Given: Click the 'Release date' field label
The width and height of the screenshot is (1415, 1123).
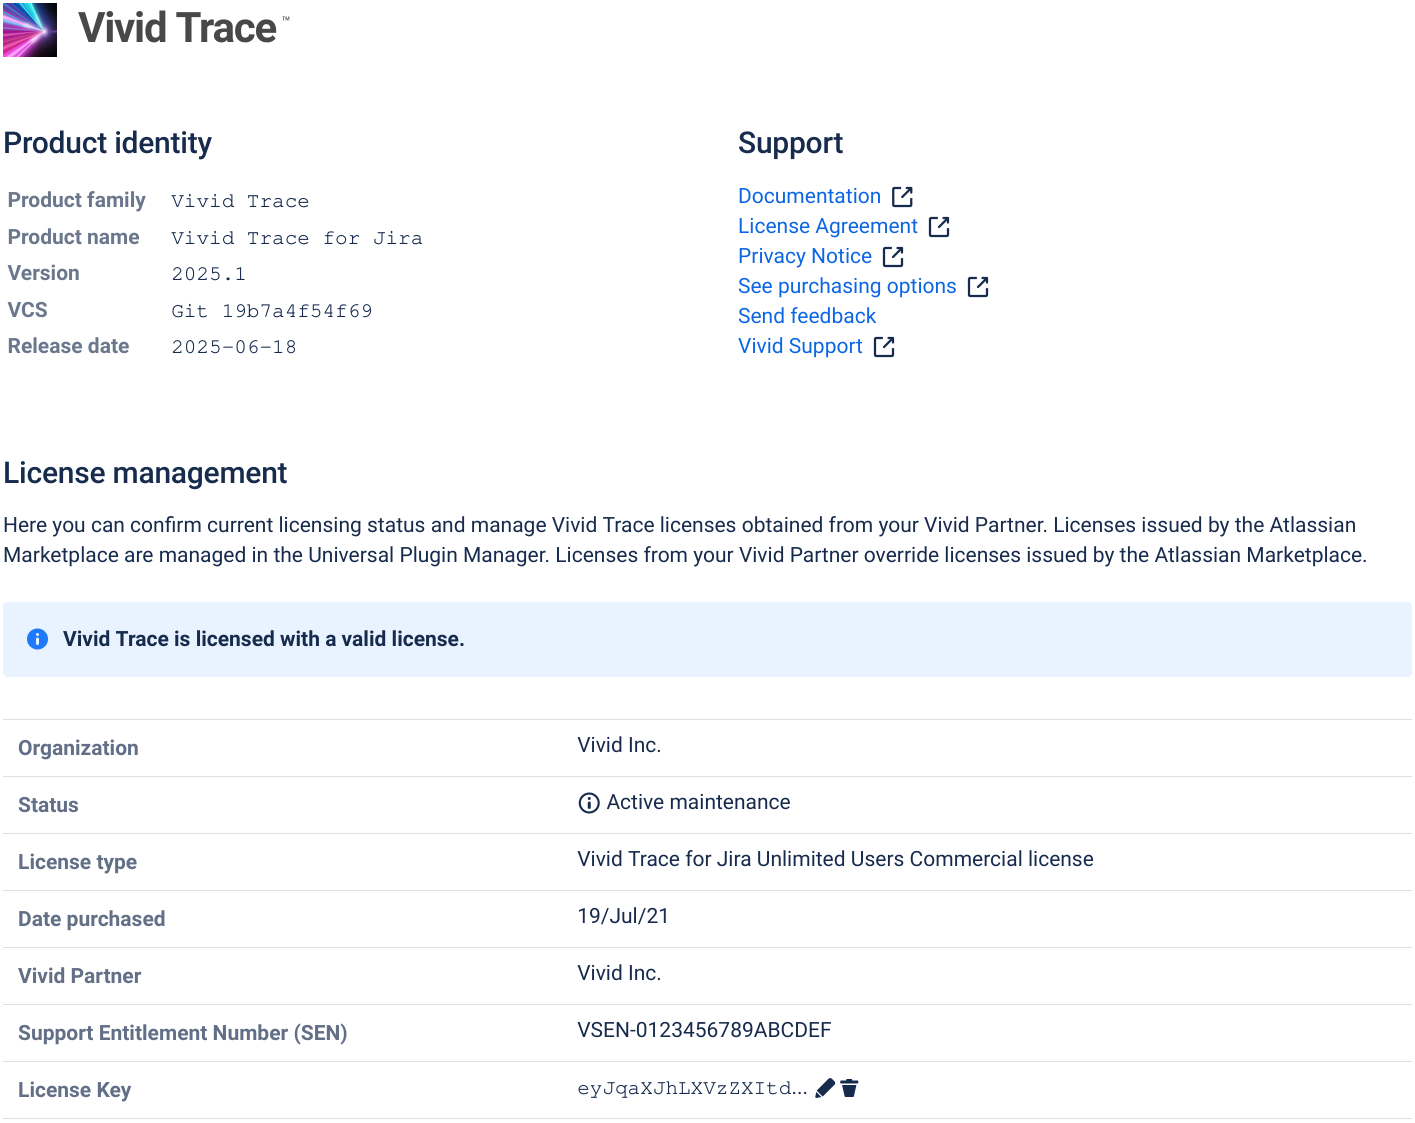Looking at the screenshot, I should tap(68, 346).
